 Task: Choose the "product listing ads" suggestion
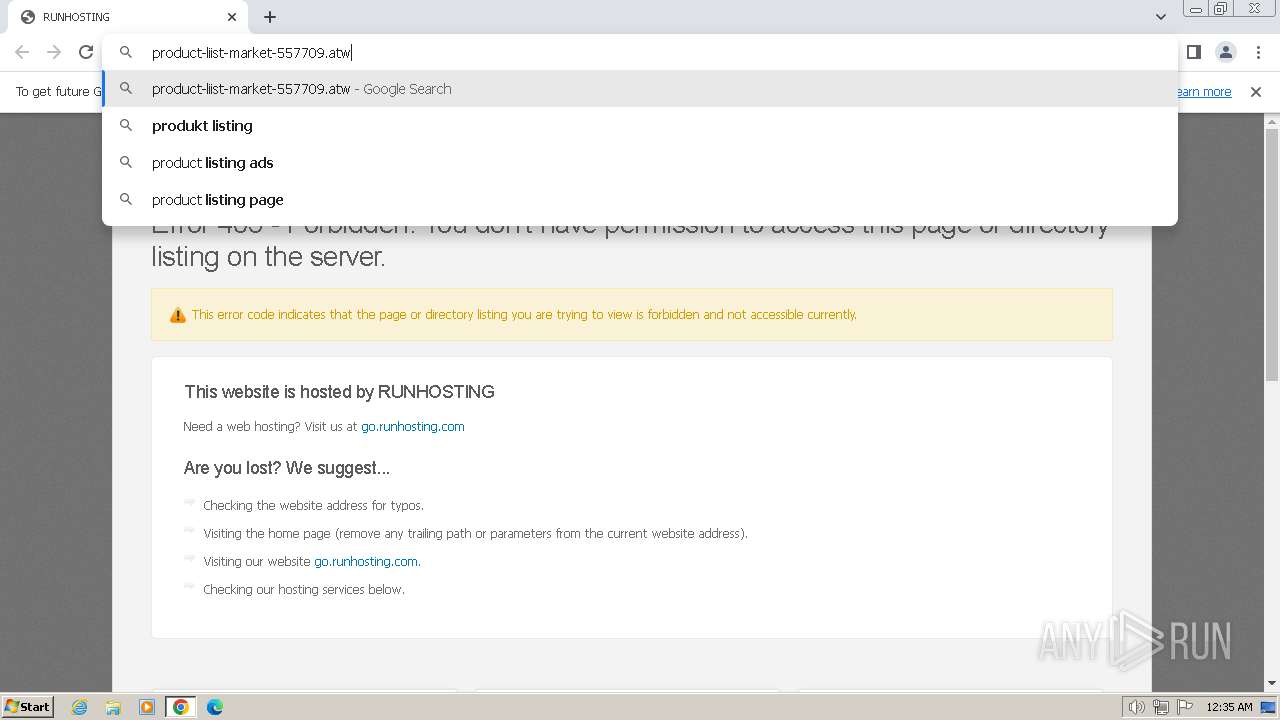tap(640, 163)
